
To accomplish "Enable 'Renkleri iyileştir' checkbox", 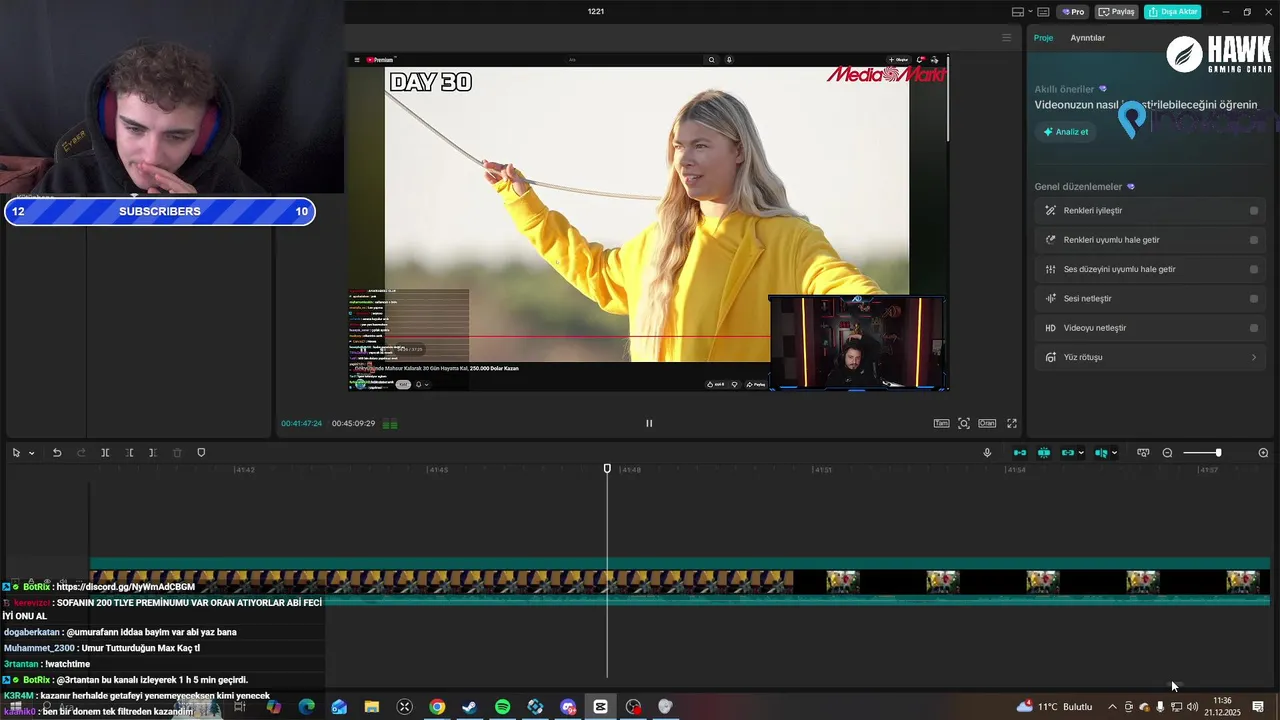I will pyautogui.click(x=1254, y=211).
